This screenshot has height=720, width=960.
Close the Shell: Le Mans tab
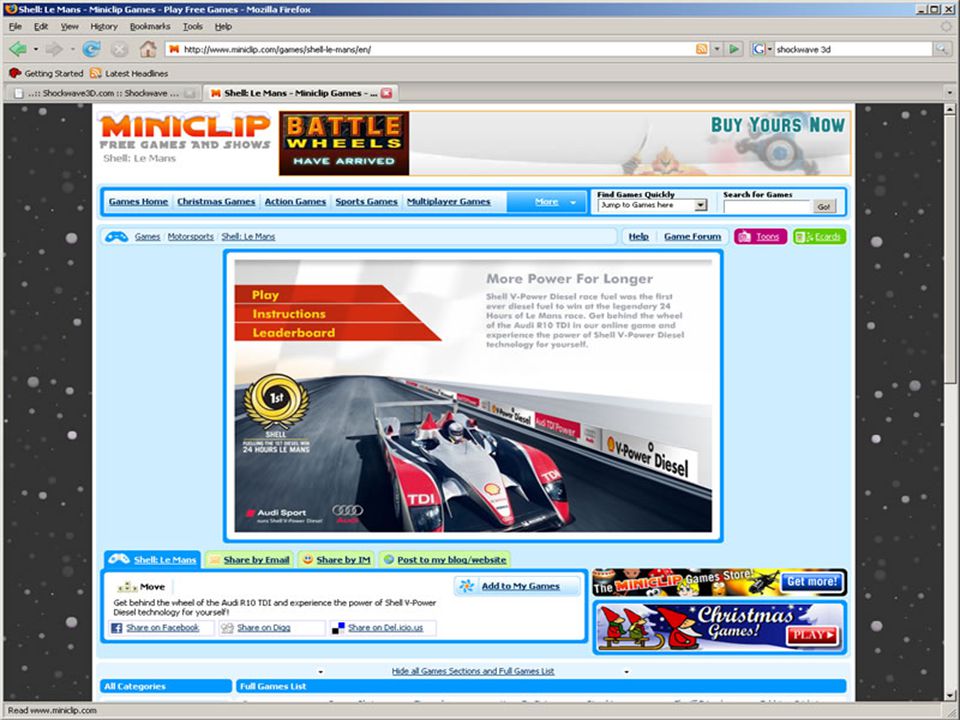(386, 93)
